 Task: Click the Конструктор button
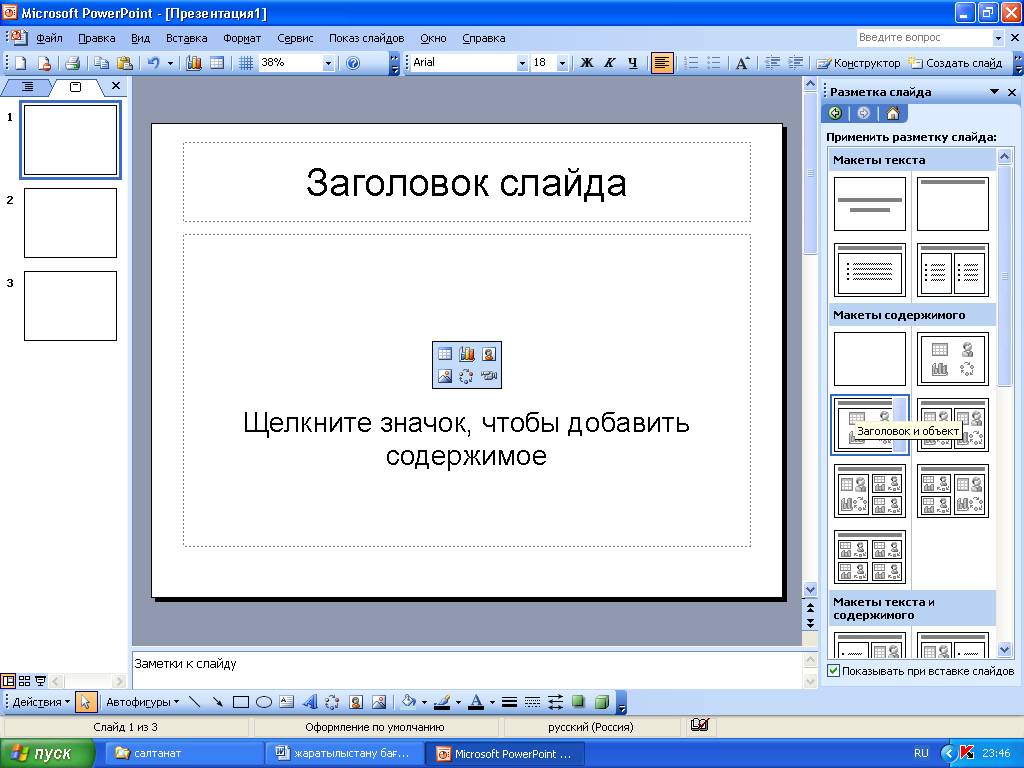tap(858, 63)
